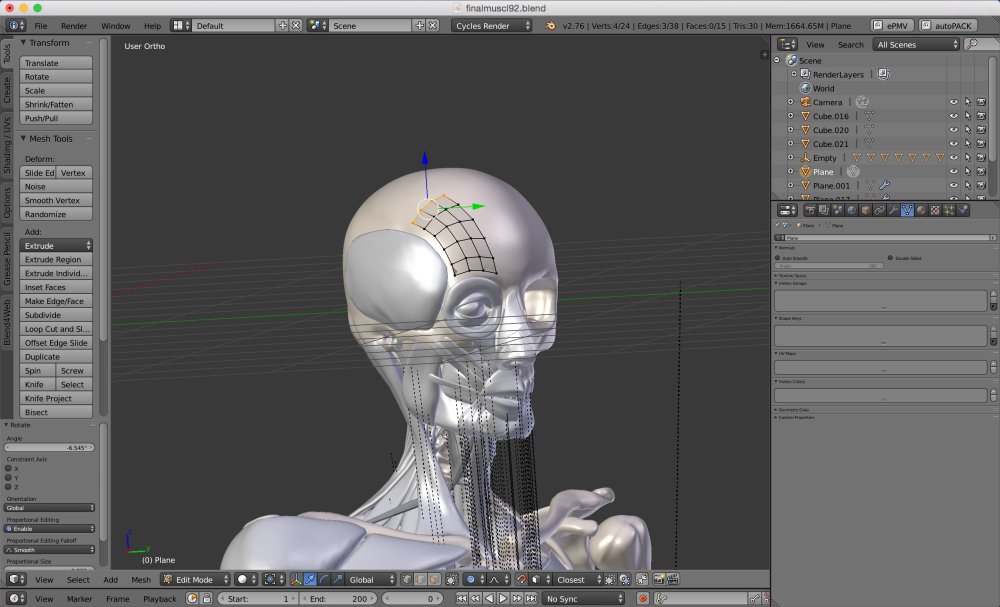This screenshot has height=607, width=1000.
Task: Click the Knife Project button
Action: click(x=56, y=399)
